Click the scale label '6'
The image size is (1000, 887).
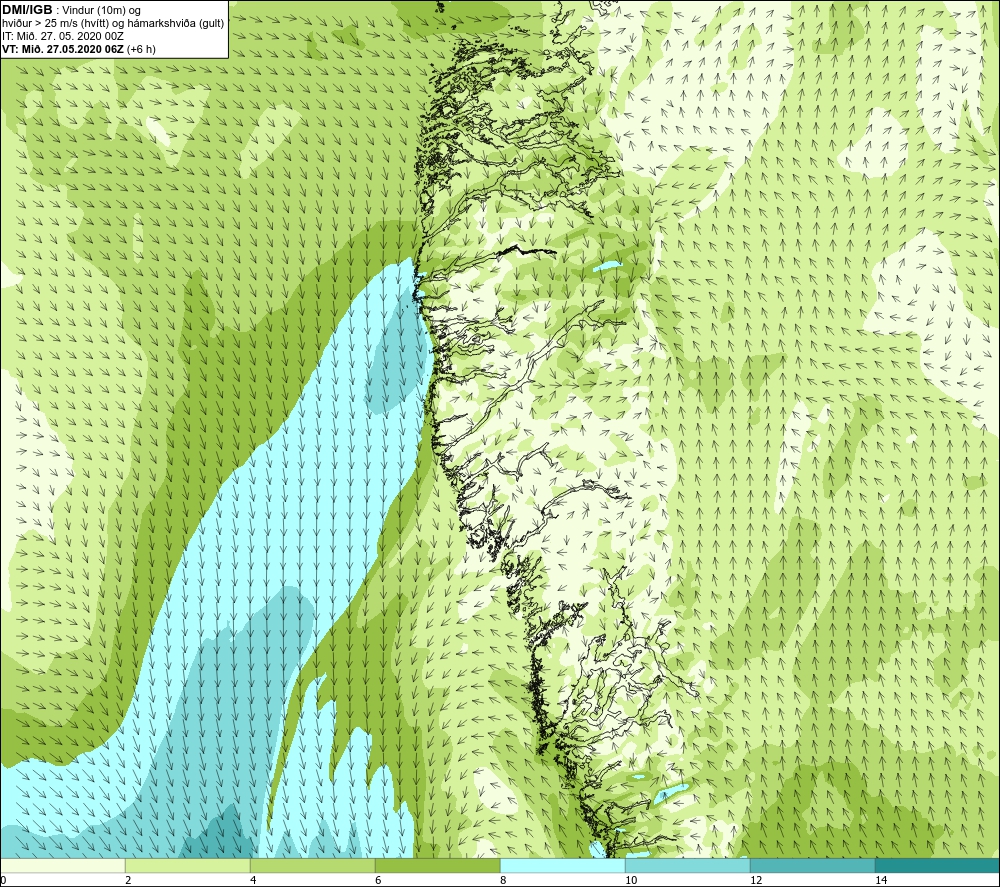[x=378, y=880]
